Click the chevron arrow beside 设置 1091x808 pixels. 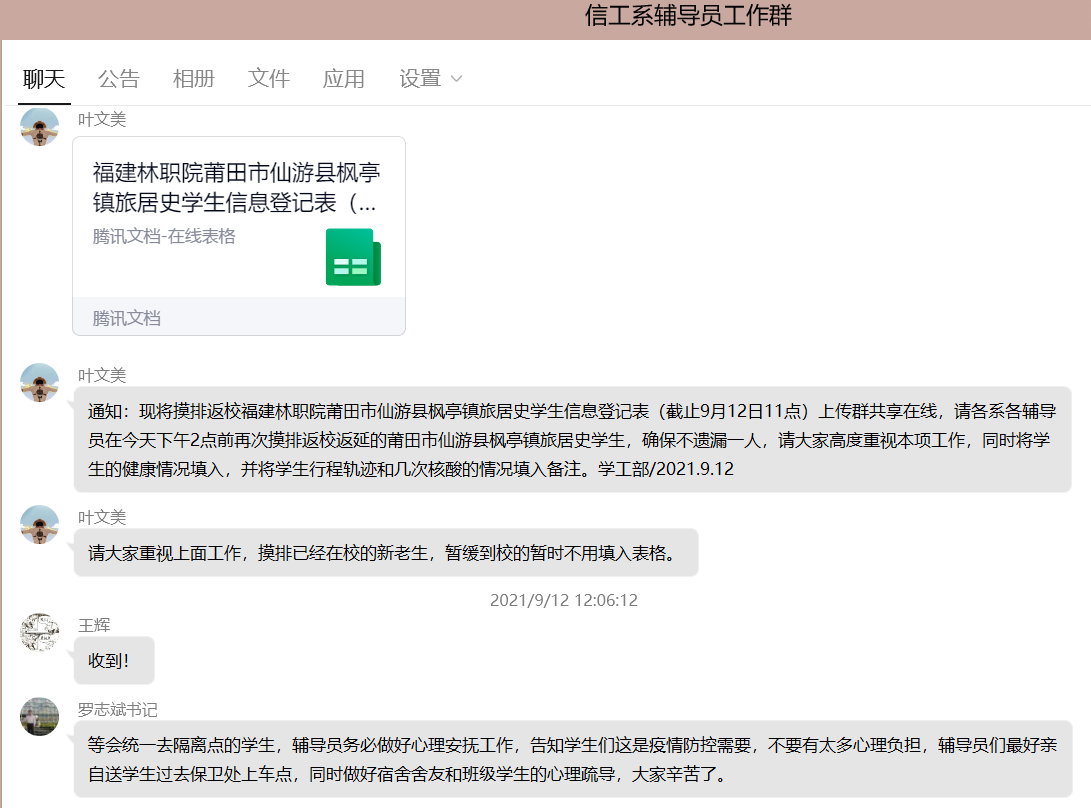tap(457, 79)
